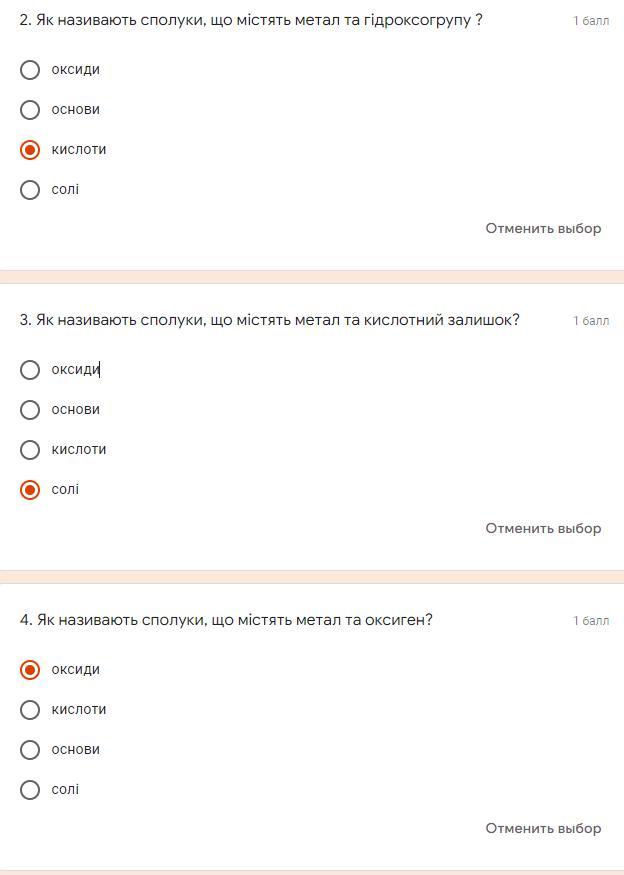624x875 pixels.
Task: Choose 'основи' option for question 2
Action: pyautogui.click(x=30, y=110)
